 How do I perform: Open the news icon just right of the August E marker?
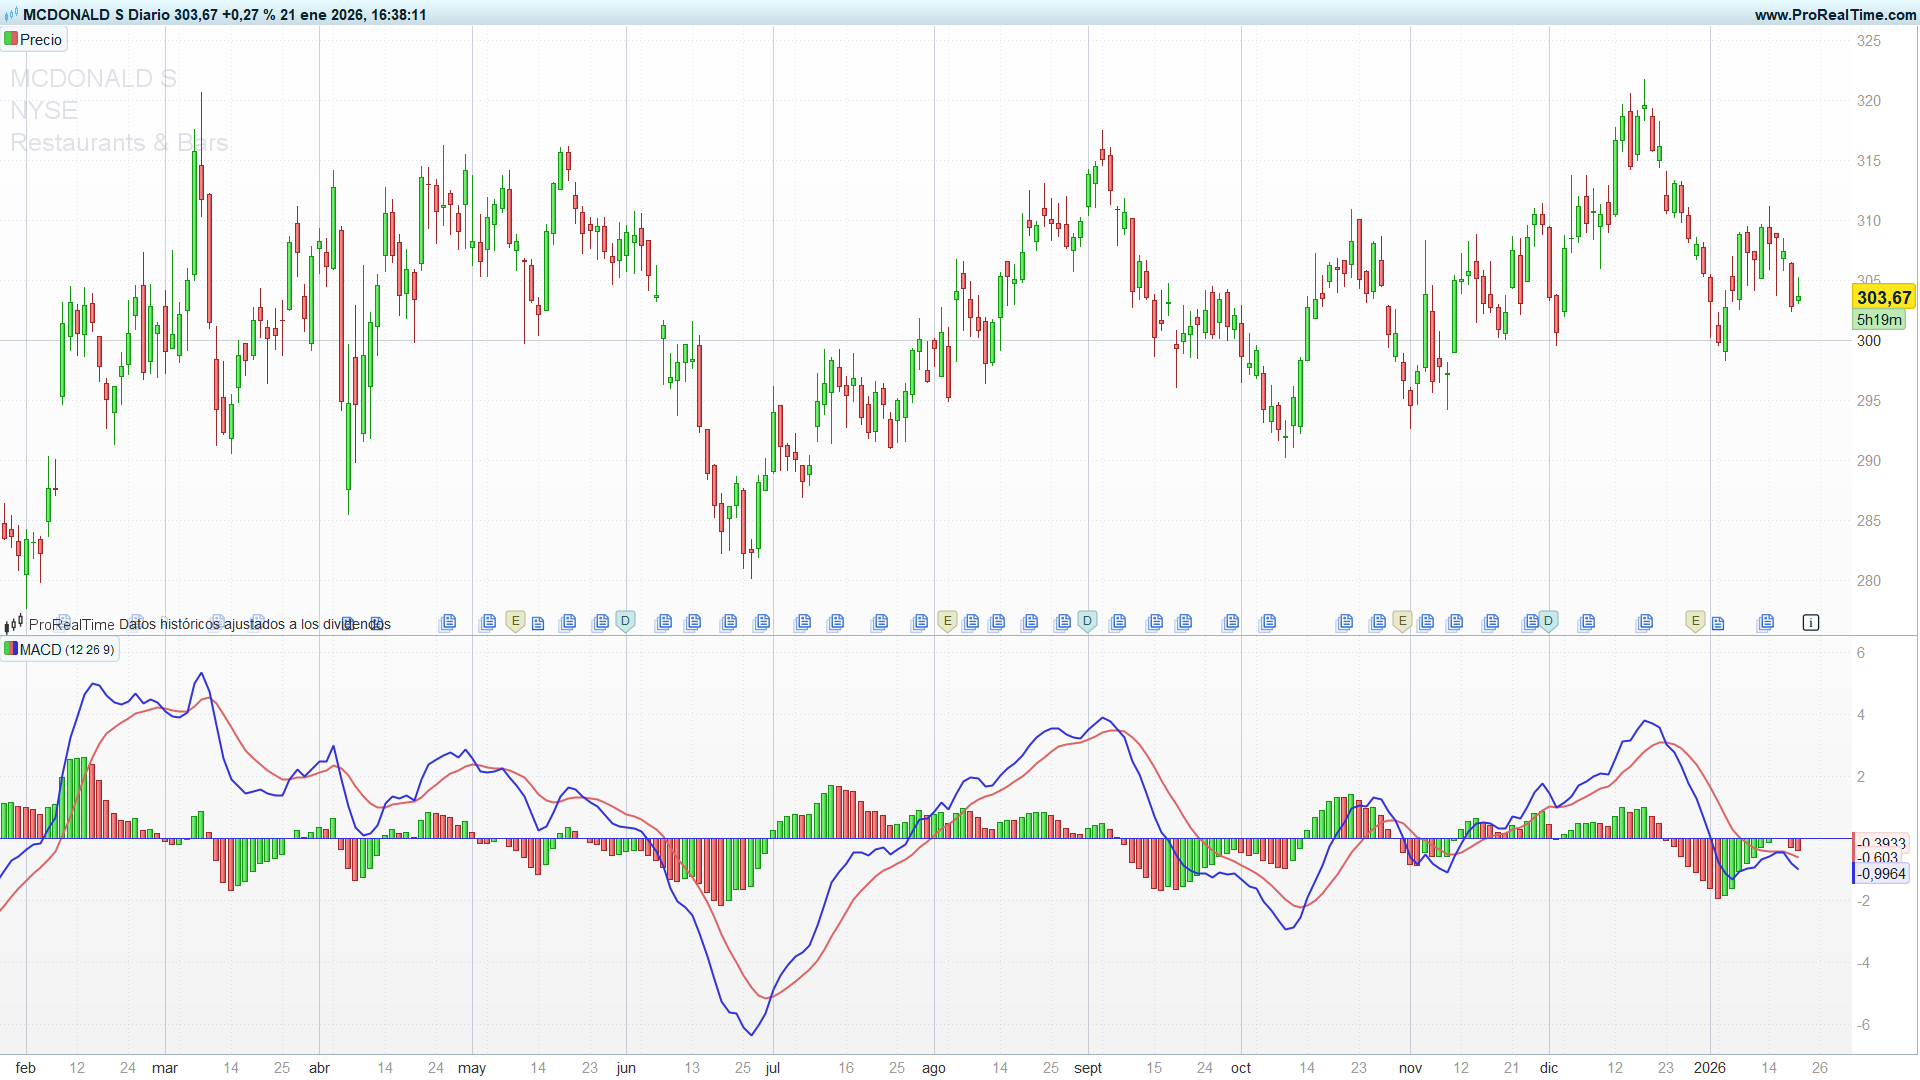[971, 622]
